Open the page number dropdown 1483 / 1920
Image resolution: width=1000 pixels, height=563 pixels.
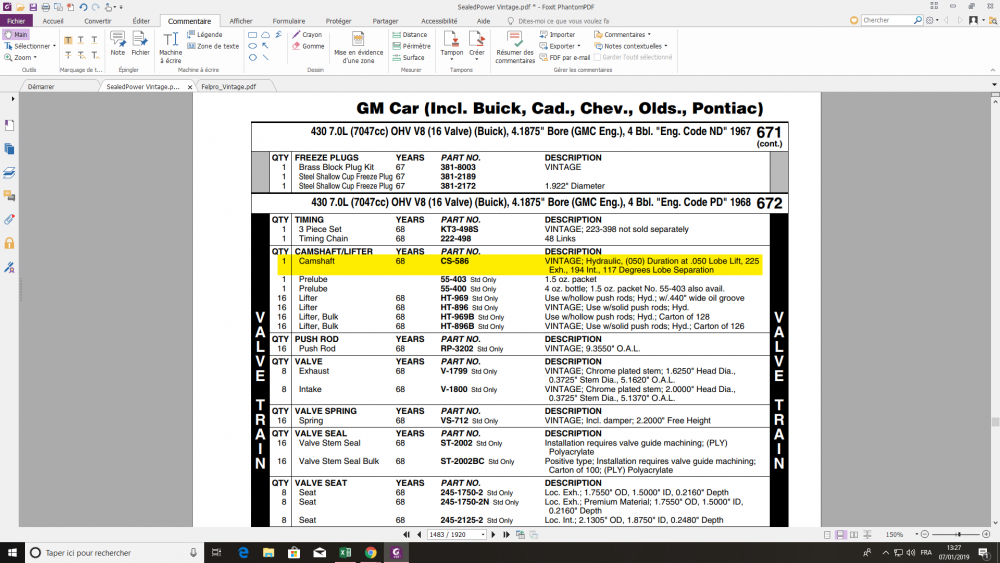click(483, 535)
